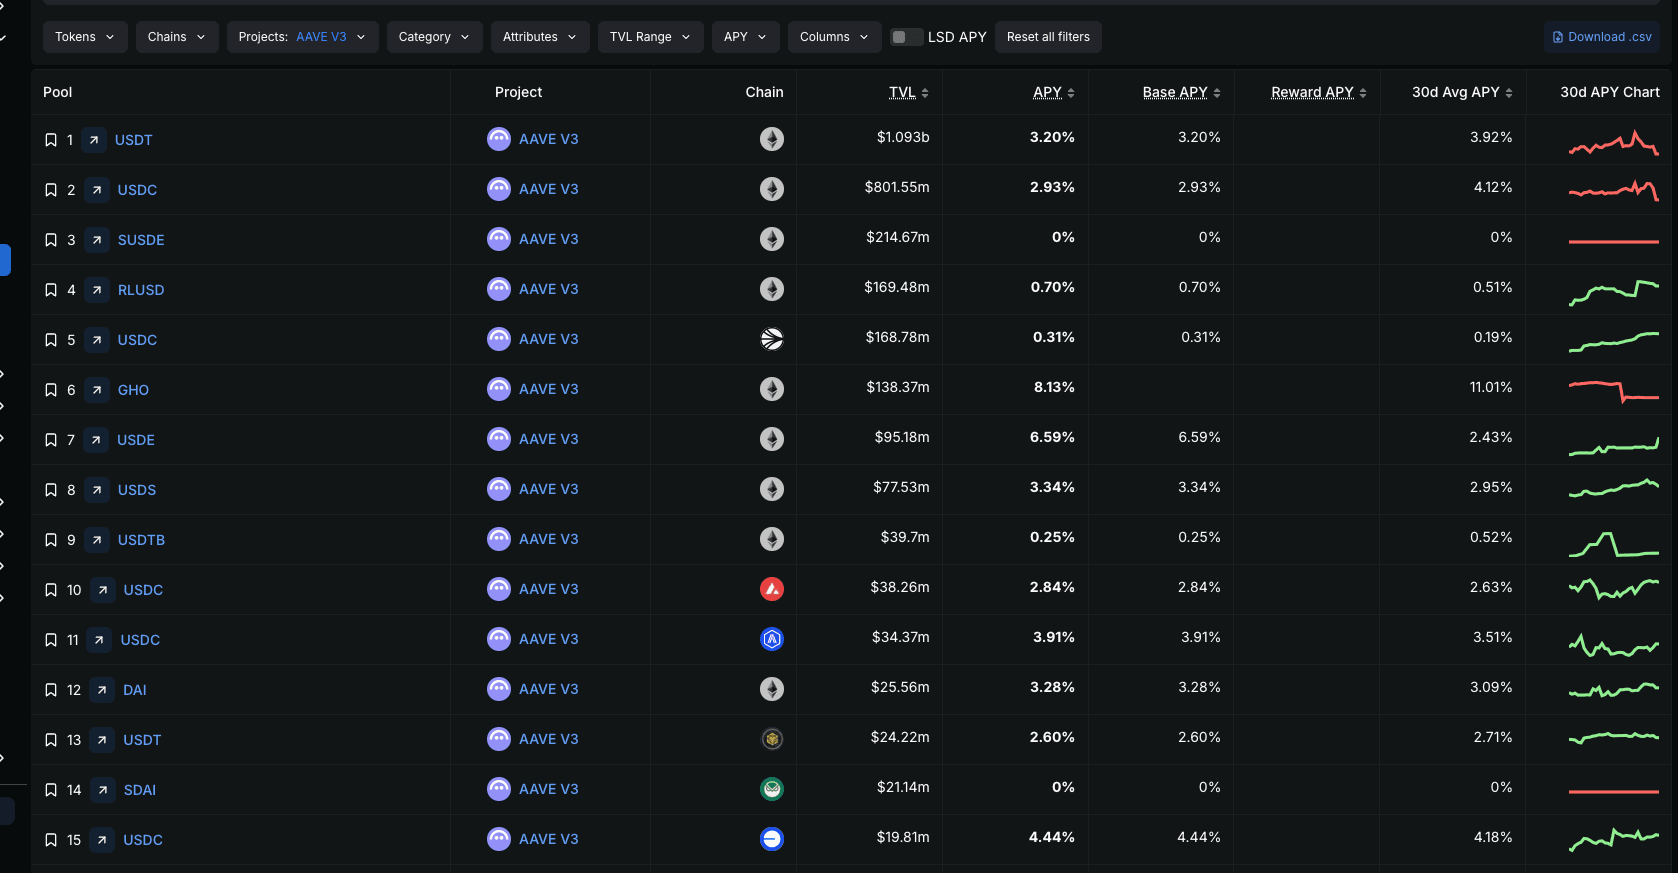Image resolution: width=1678 pixels, height=873 pixels.
Task: Open external link arrow for USDTB
Action: pyautogui.click(x=97, y=540)
